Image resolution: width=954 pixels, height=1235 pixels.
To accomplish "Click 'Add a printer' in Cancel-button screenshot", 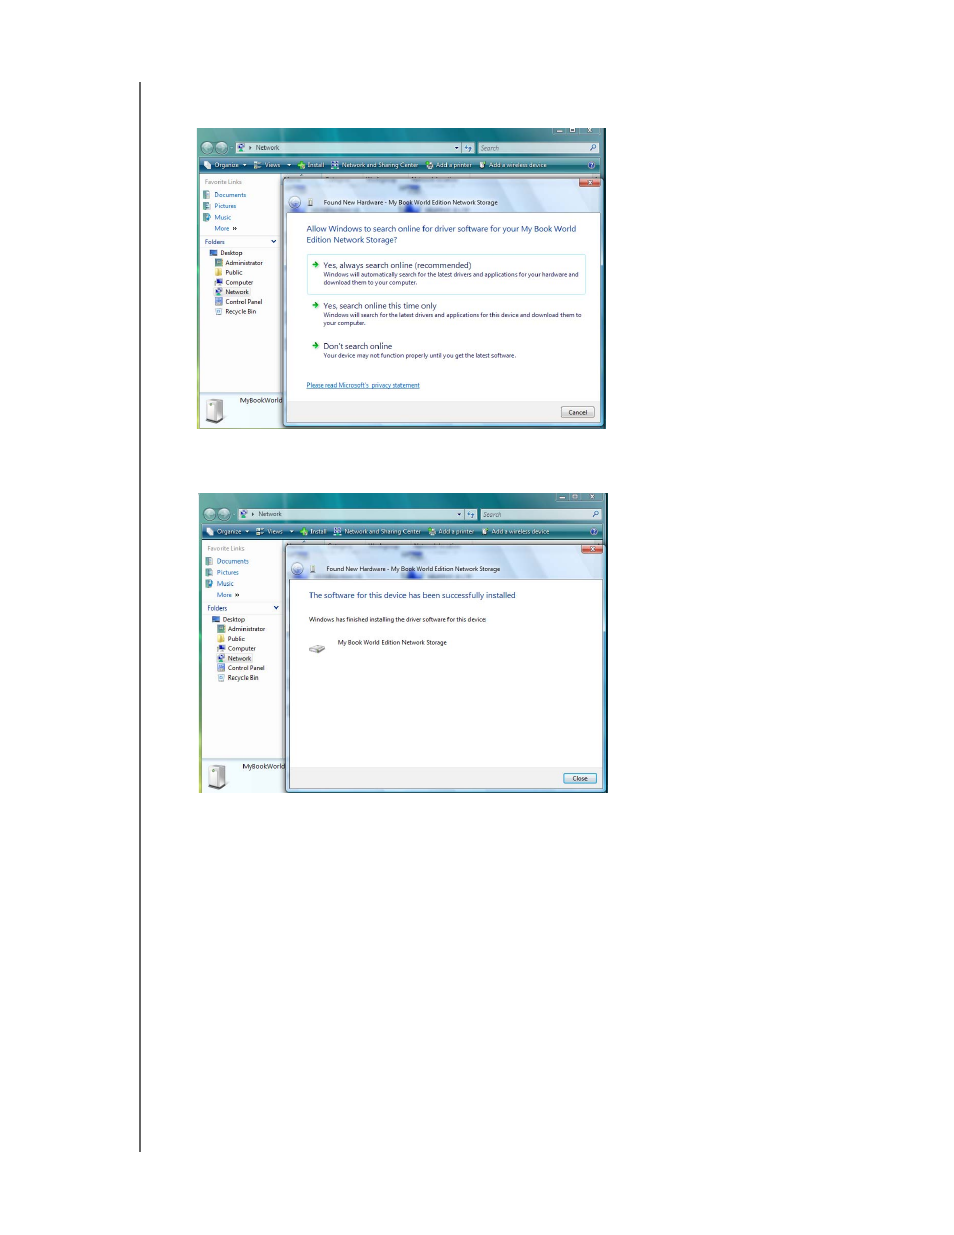I will (x=449, y=165).
